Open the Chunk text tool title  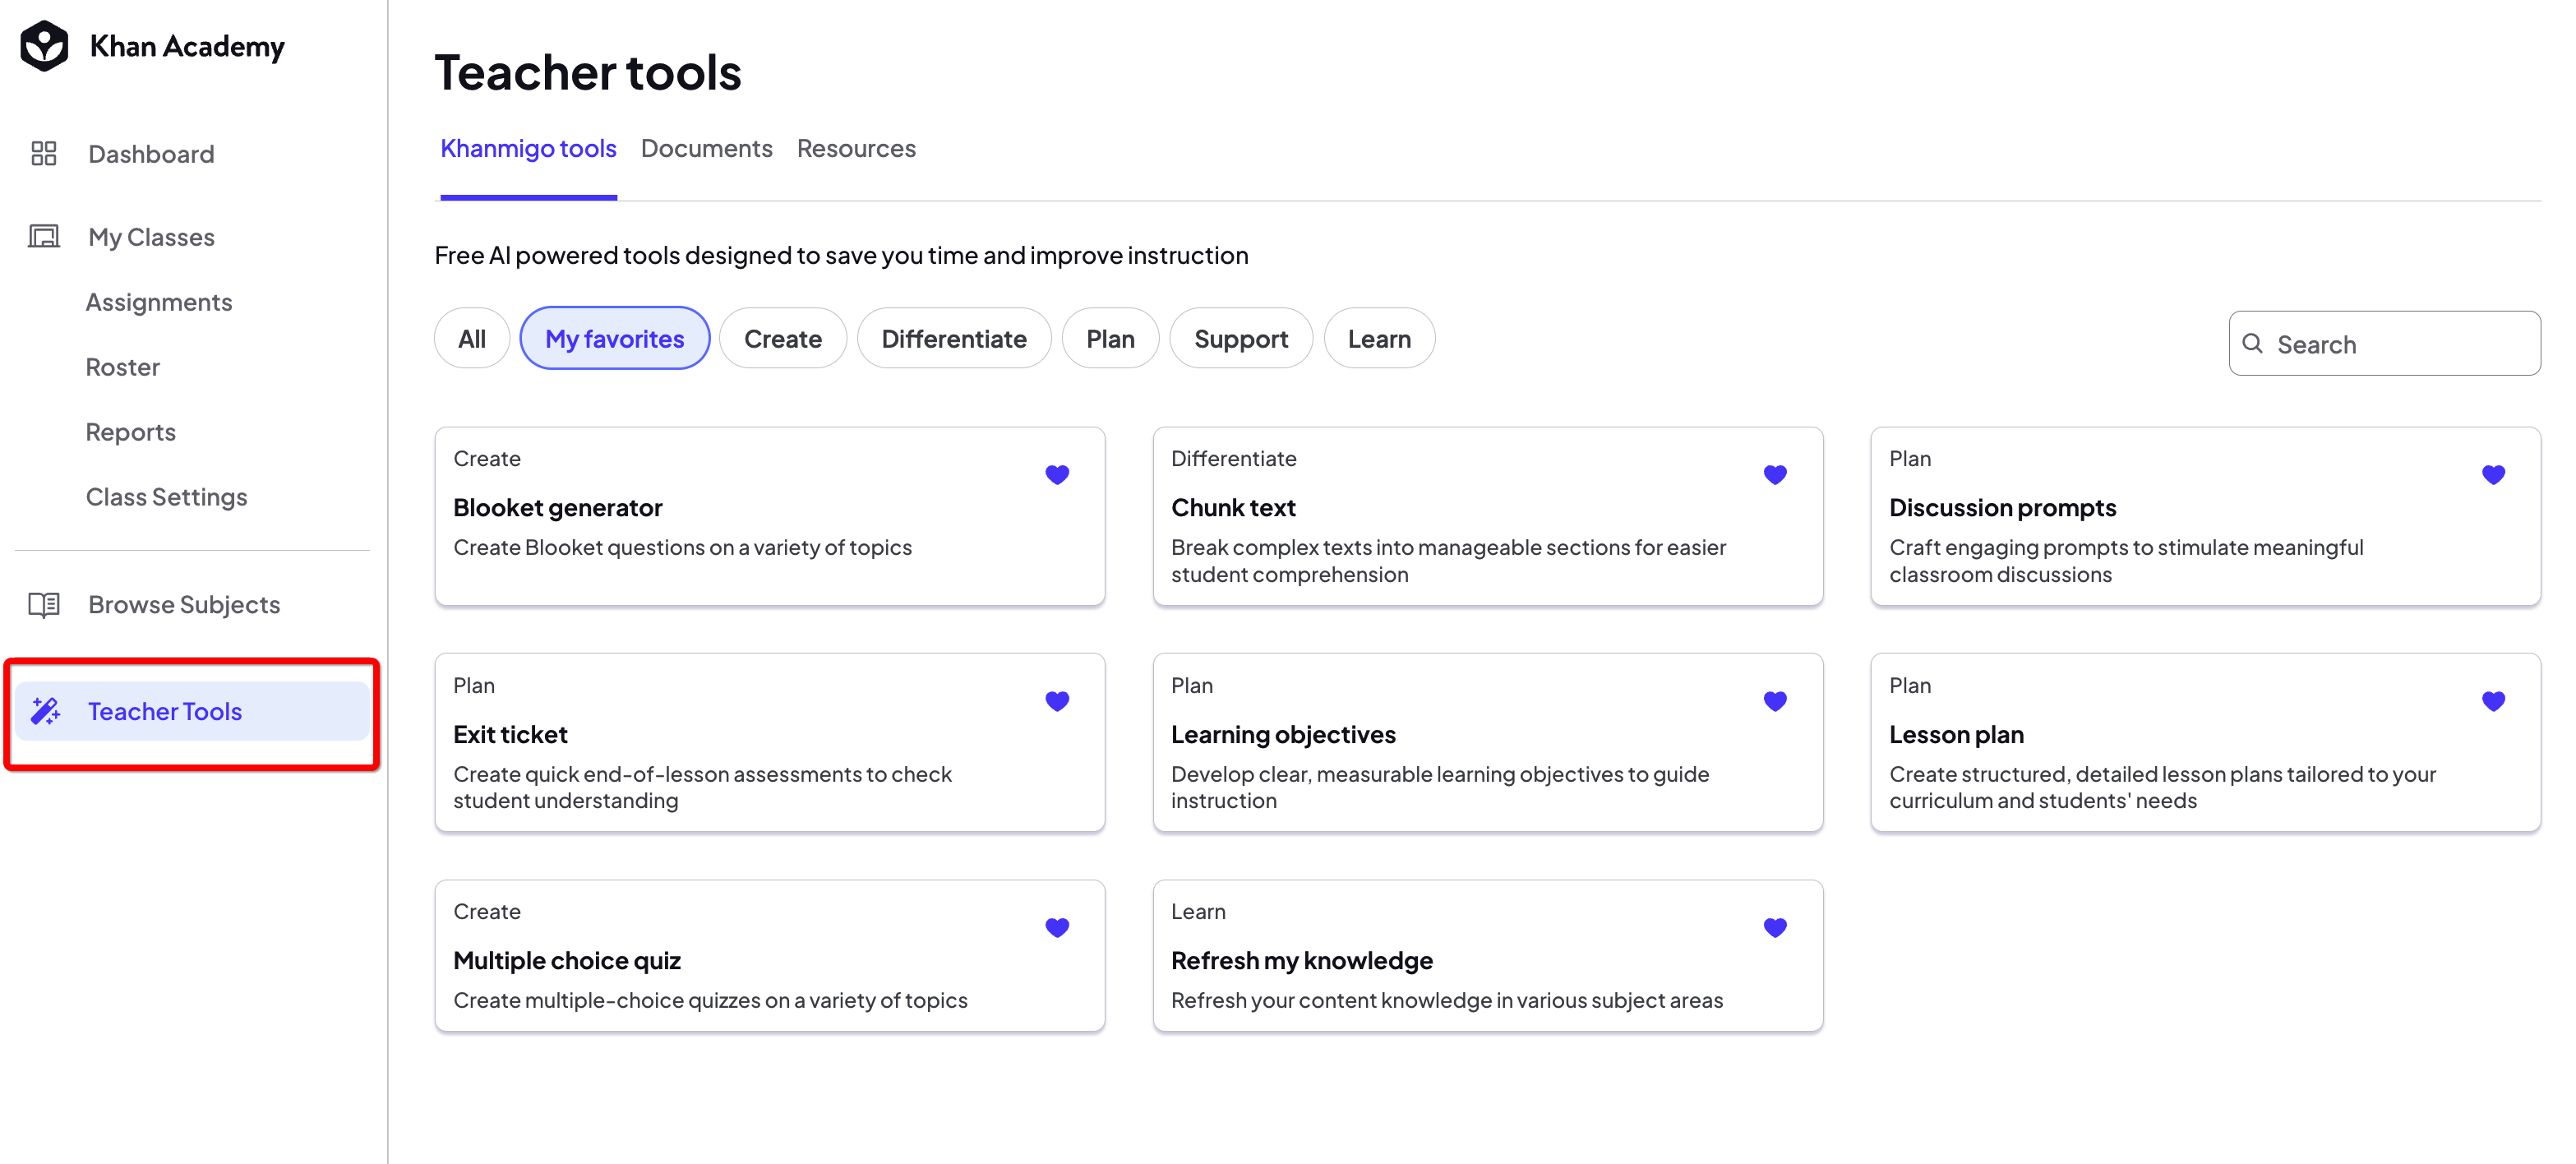point(1233,508)
